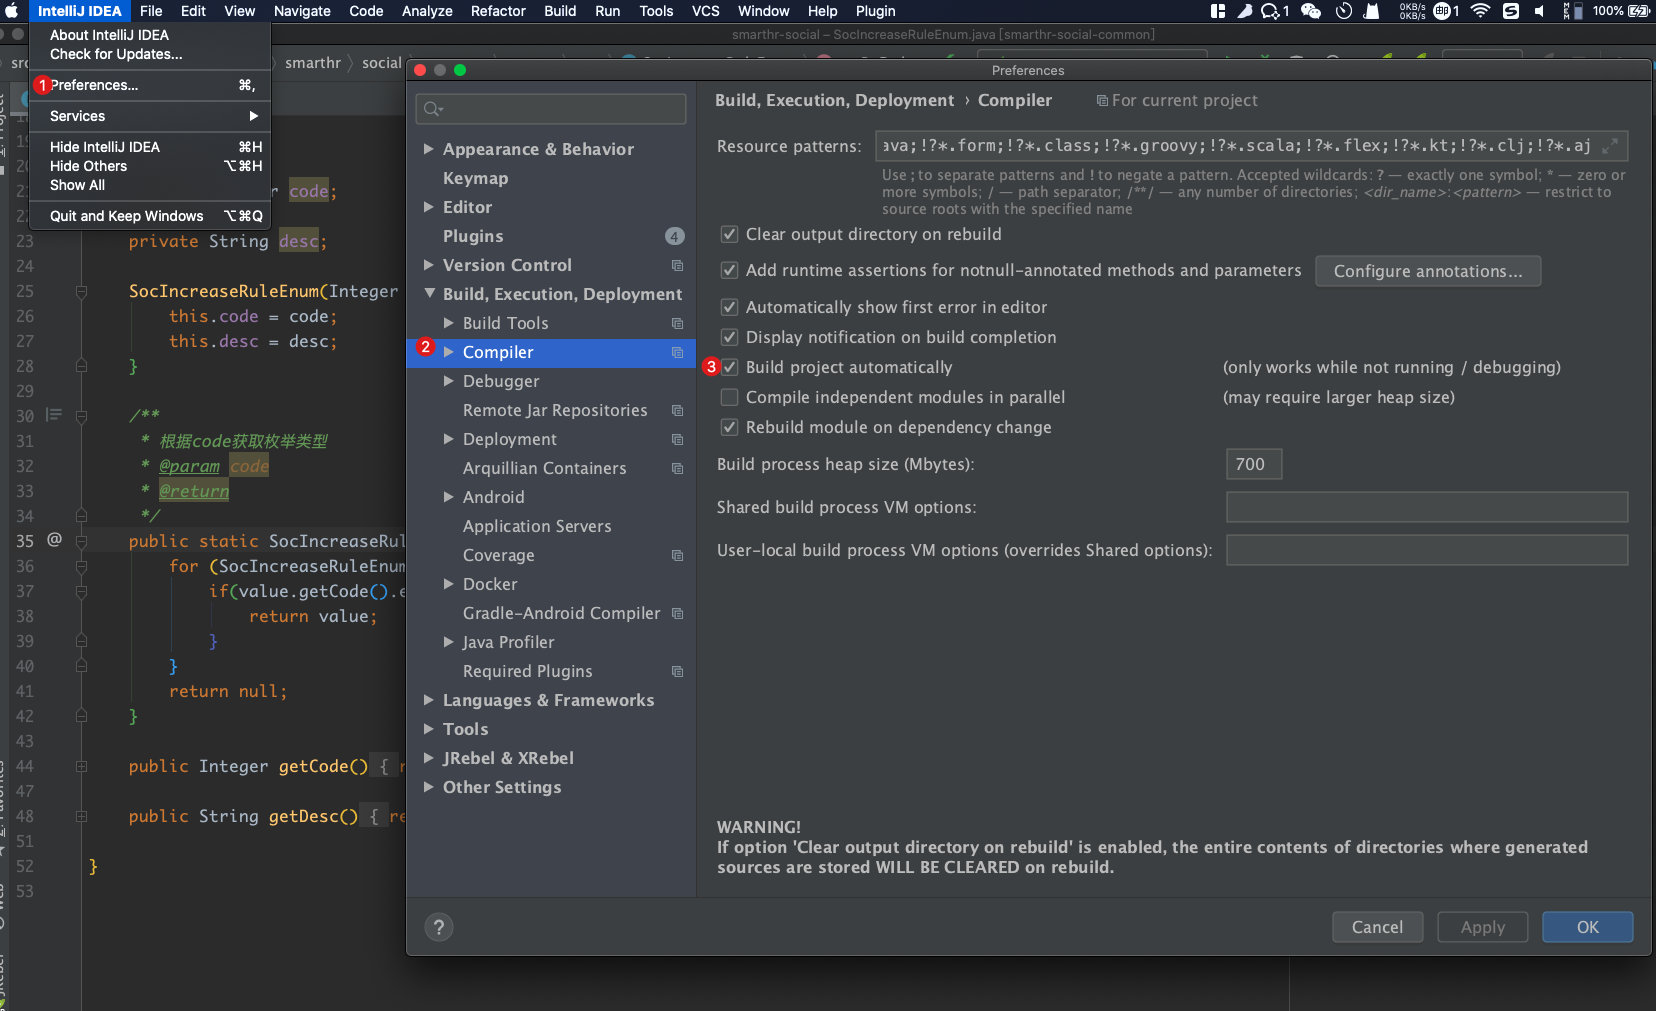Expand the Debugger subsection
Screen dimensions: 1656x1011
pyautogui.click(x=449, y=381)
